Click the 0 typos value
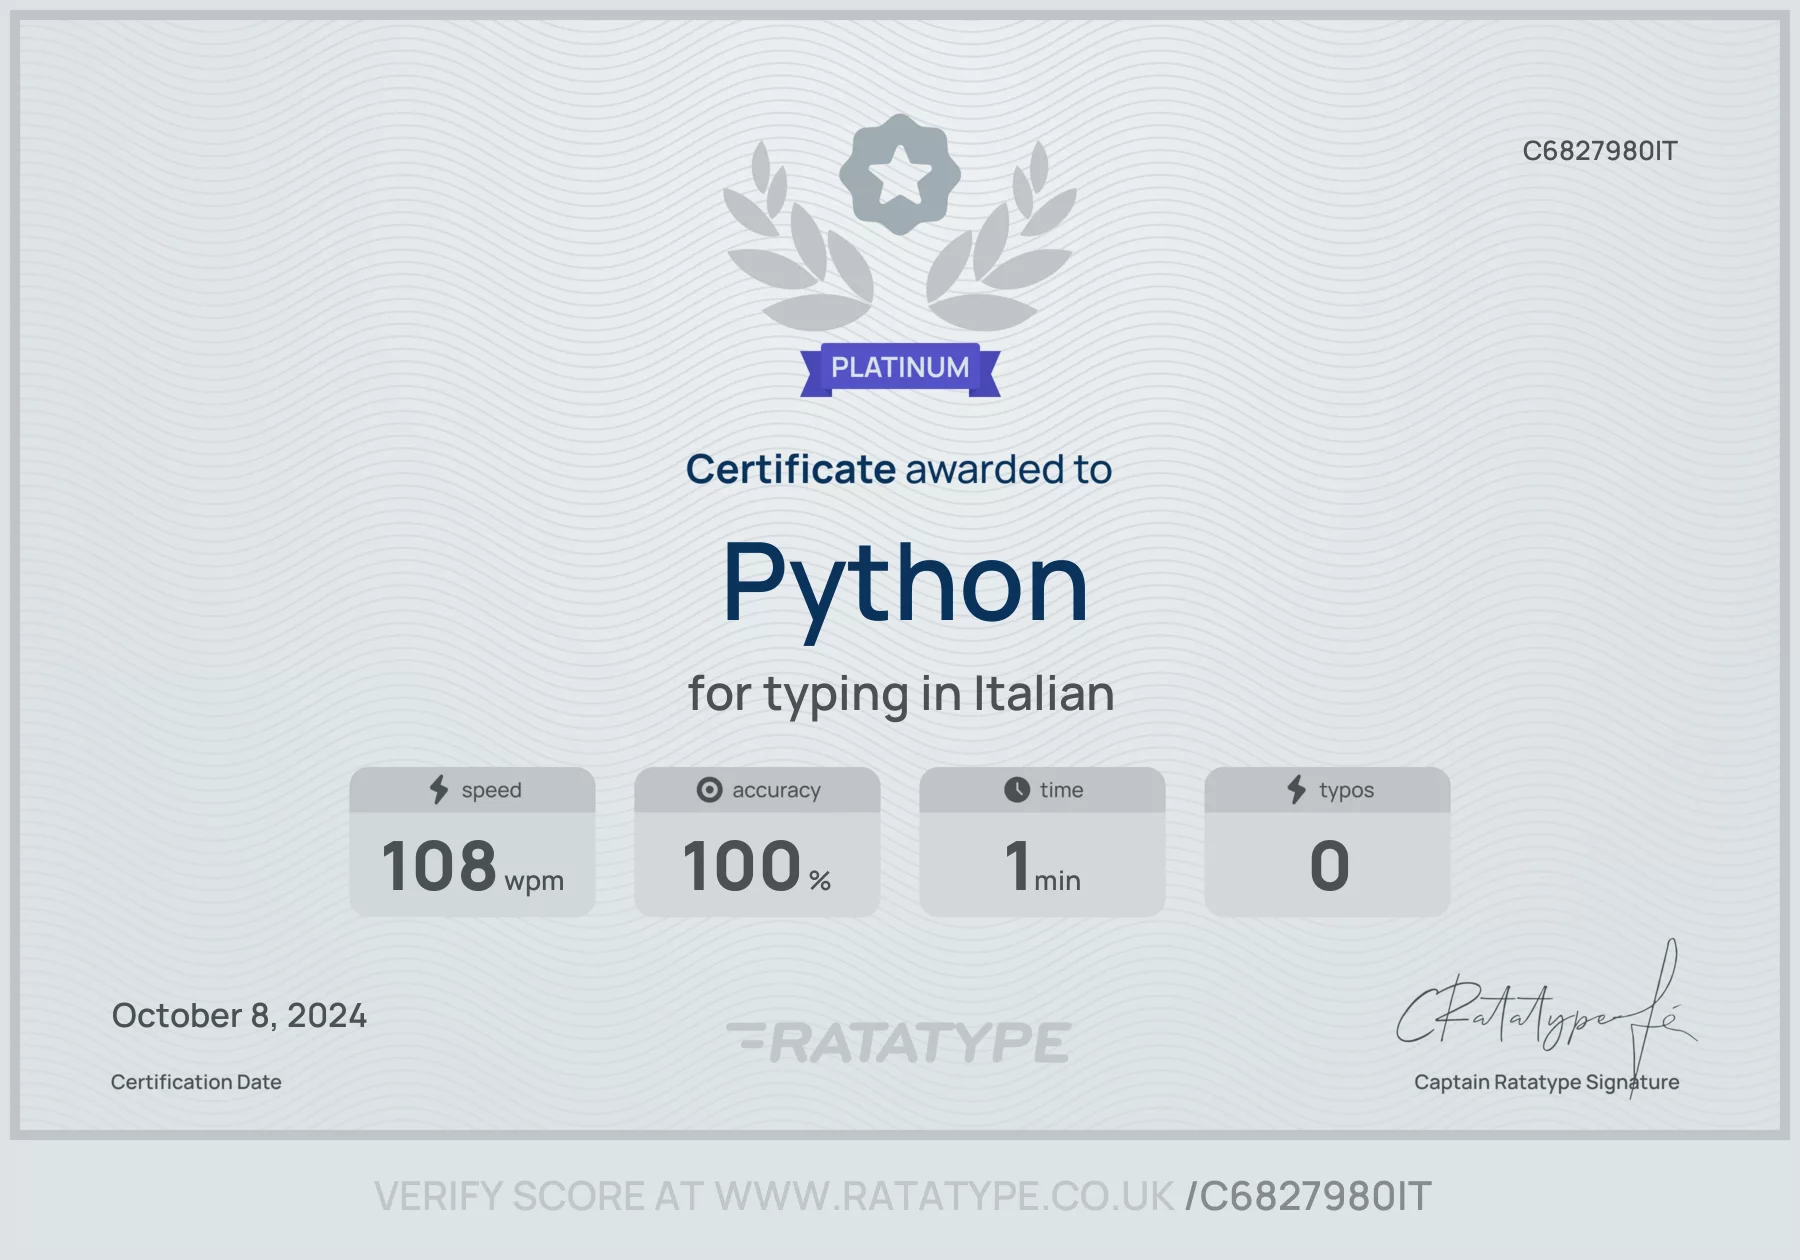 pos(1329,866)
